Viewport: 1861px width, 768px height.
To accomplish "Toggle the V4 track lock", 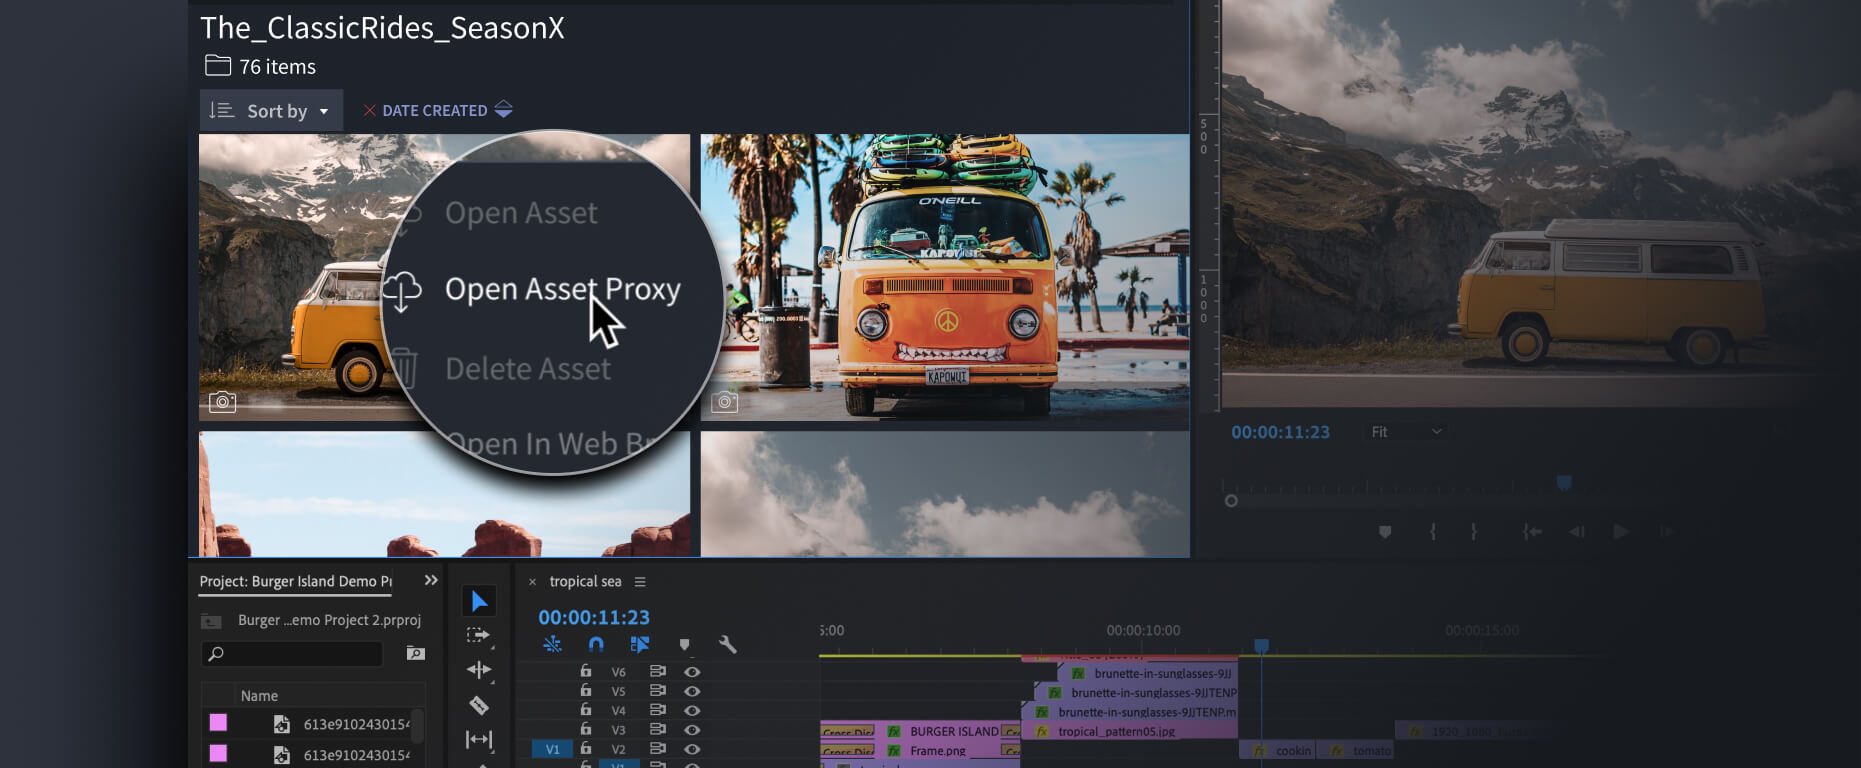I will [586, 710].
